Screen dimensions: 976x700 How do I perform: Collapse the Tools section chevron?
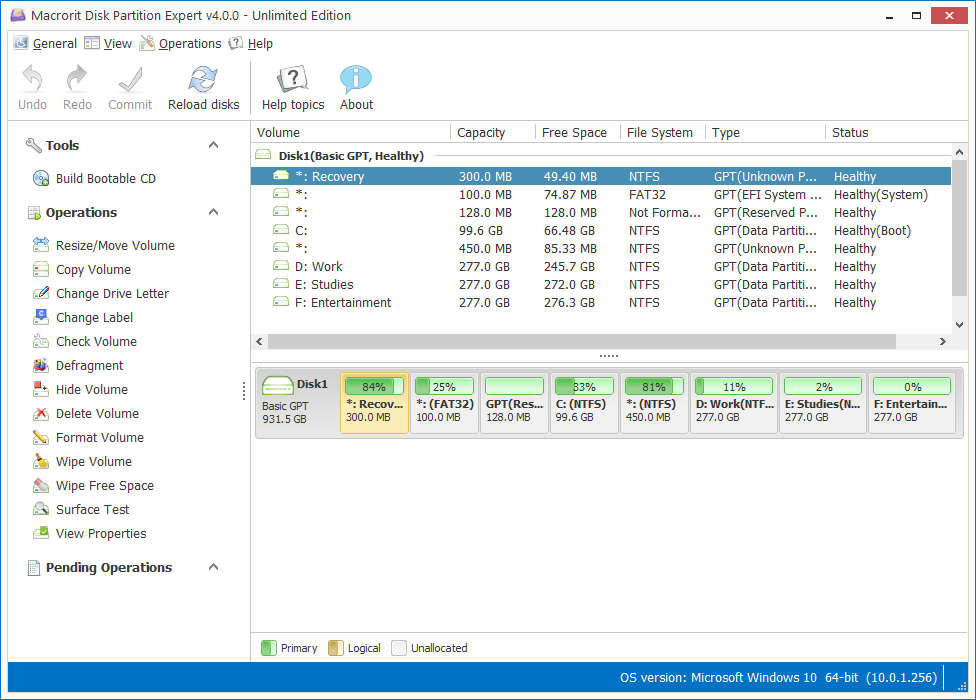pos(214,145)
